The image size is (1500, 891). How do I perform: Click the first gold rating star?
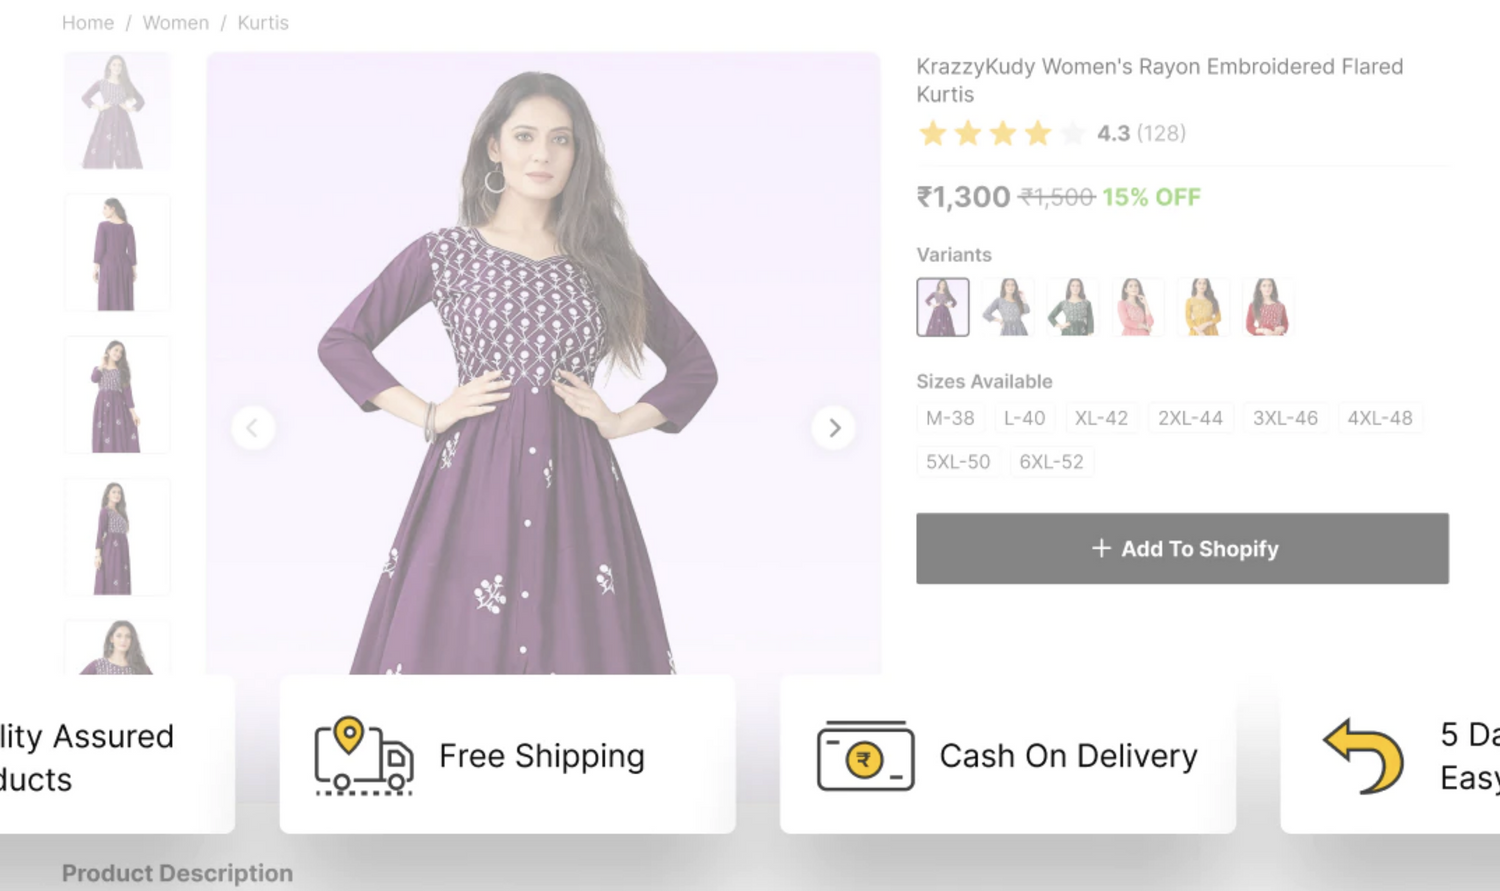[932, 134]
